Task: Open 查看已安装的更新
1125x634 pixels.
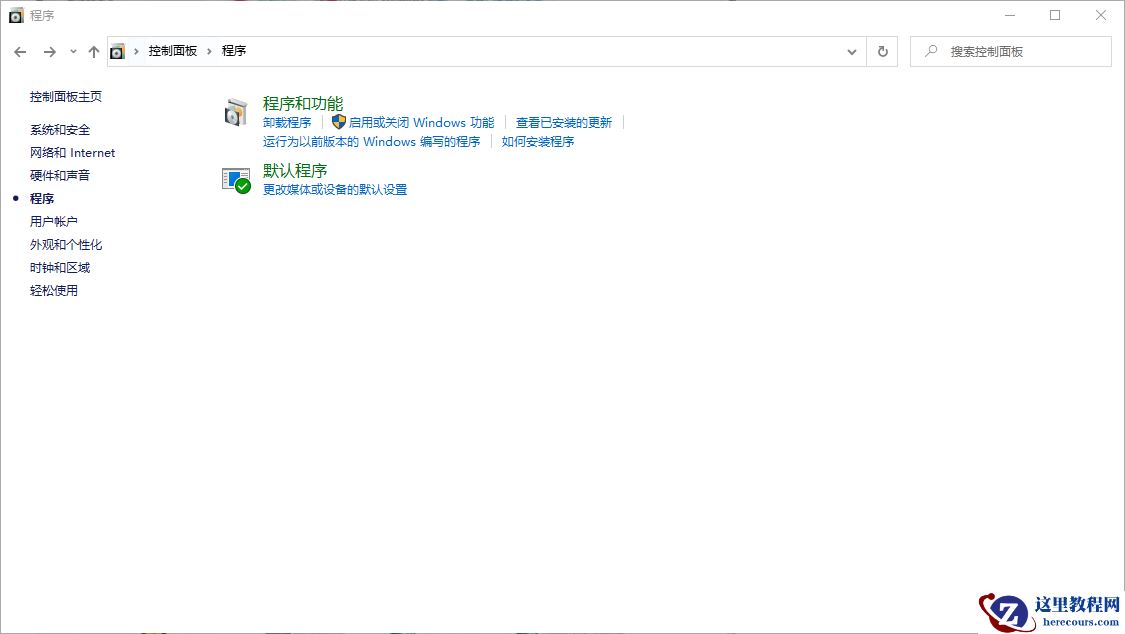Action: tap(567, 121)
